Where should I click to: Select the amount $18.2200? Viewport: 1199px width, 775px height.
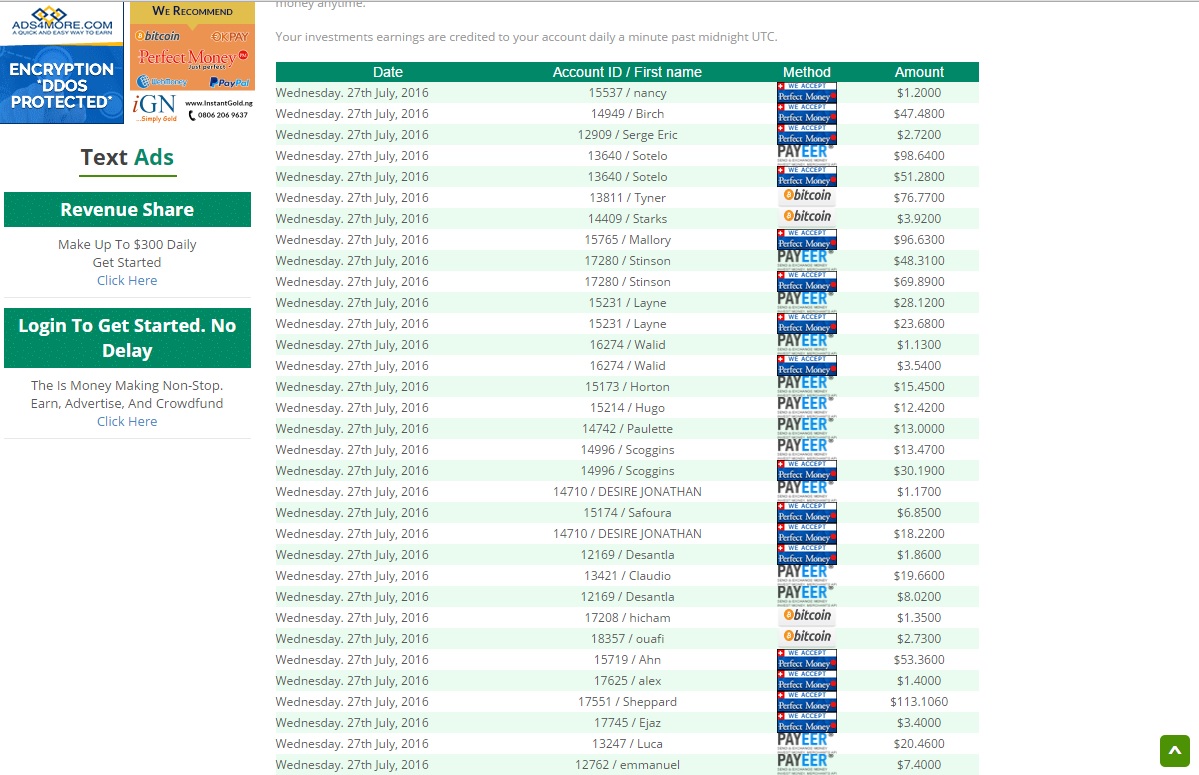(919, 533)
